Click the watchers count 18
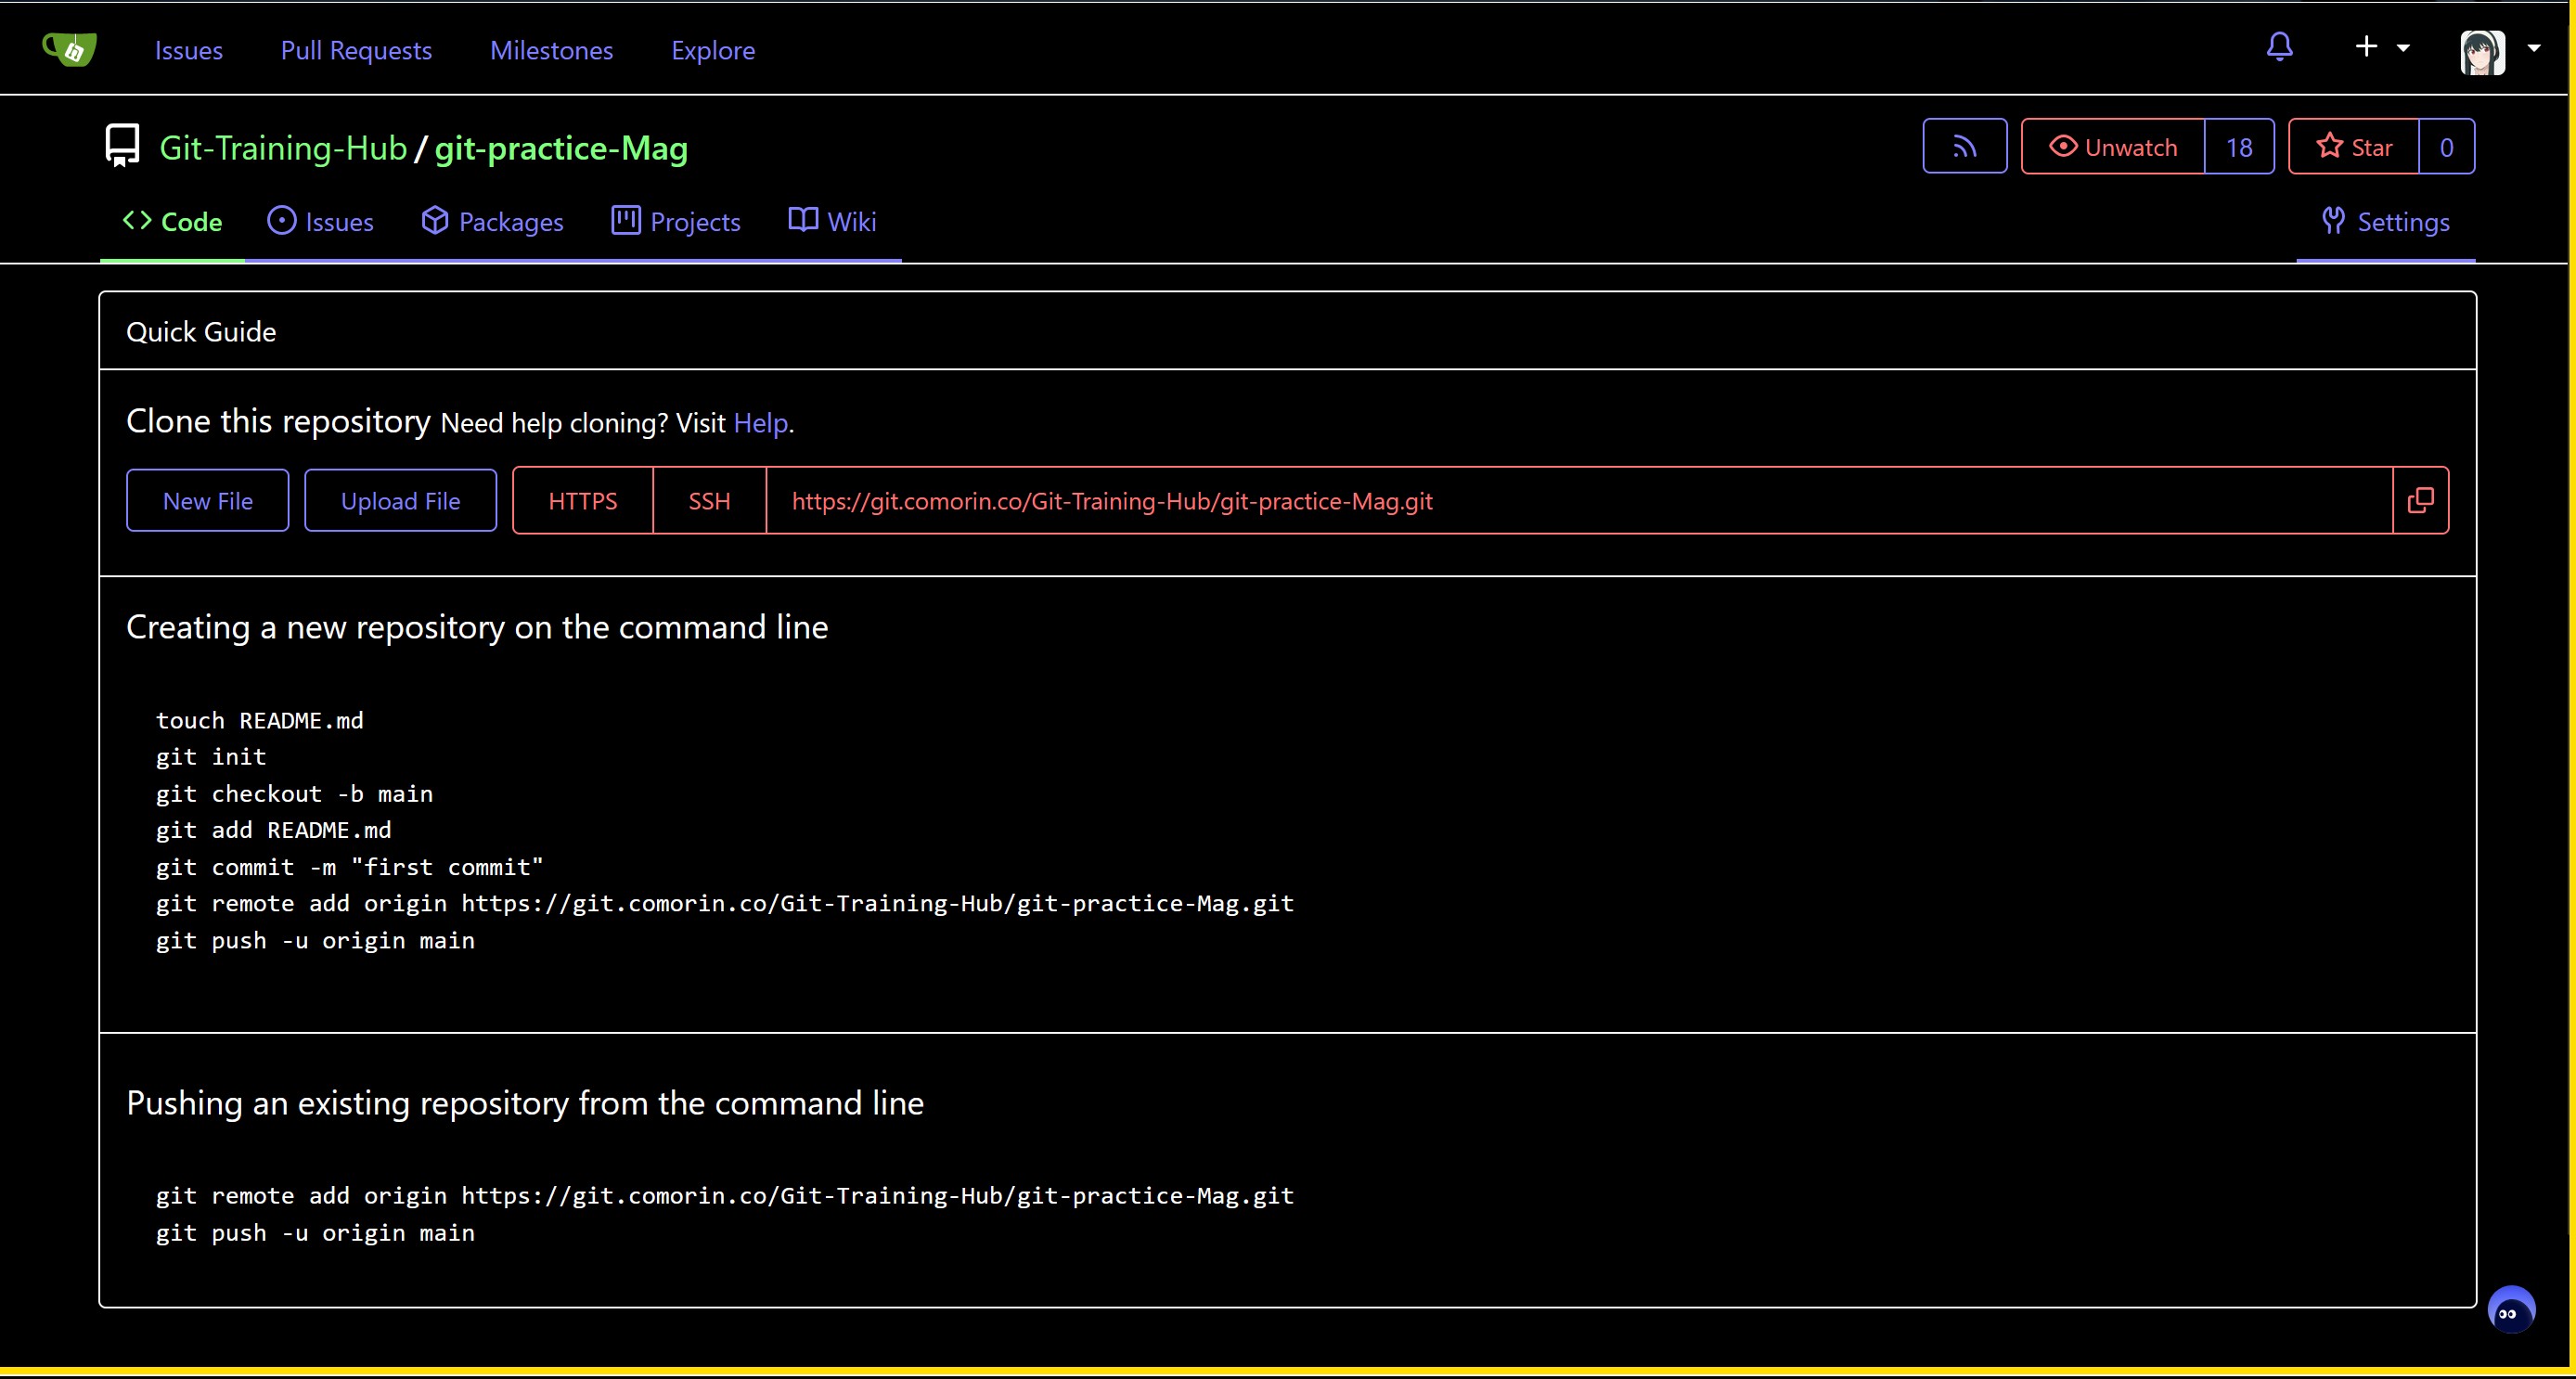Image resolution: width=2576 pixels, height=1379 pixels. 2239,147
